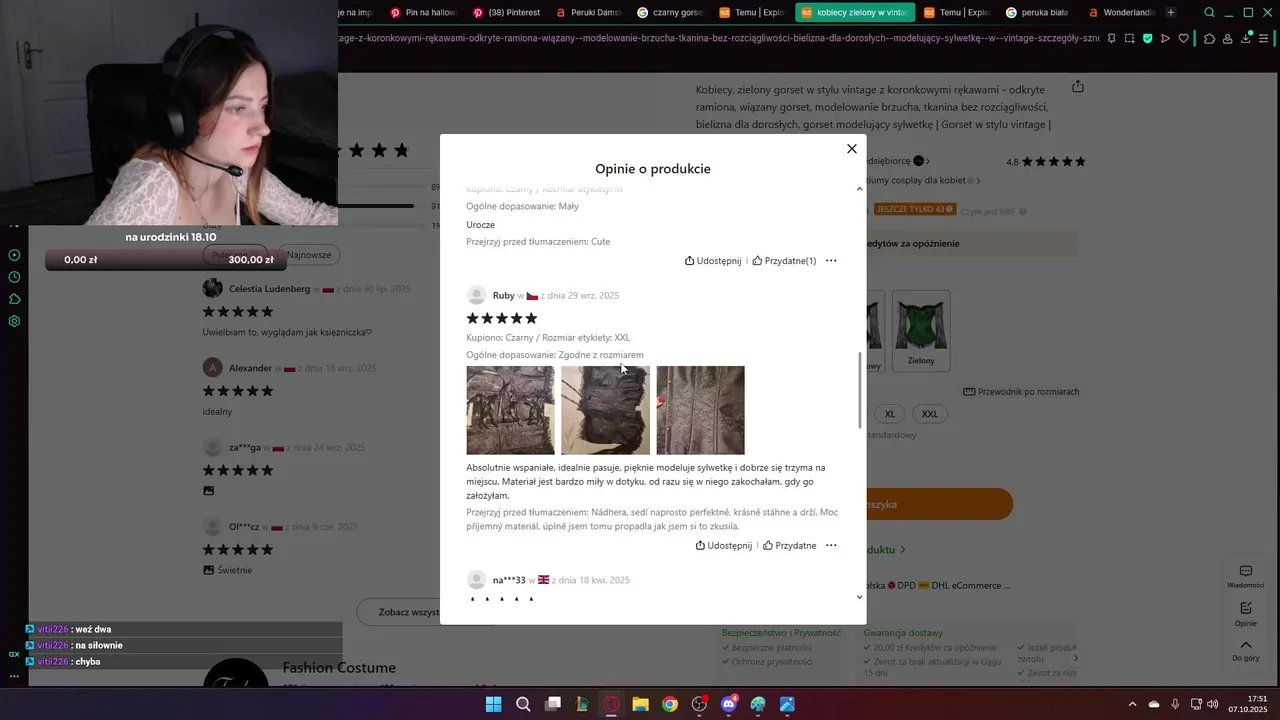Close the Opinie o produkcie dialog
This screenshot has height=720, width=1280.
[x=852, y=149]
